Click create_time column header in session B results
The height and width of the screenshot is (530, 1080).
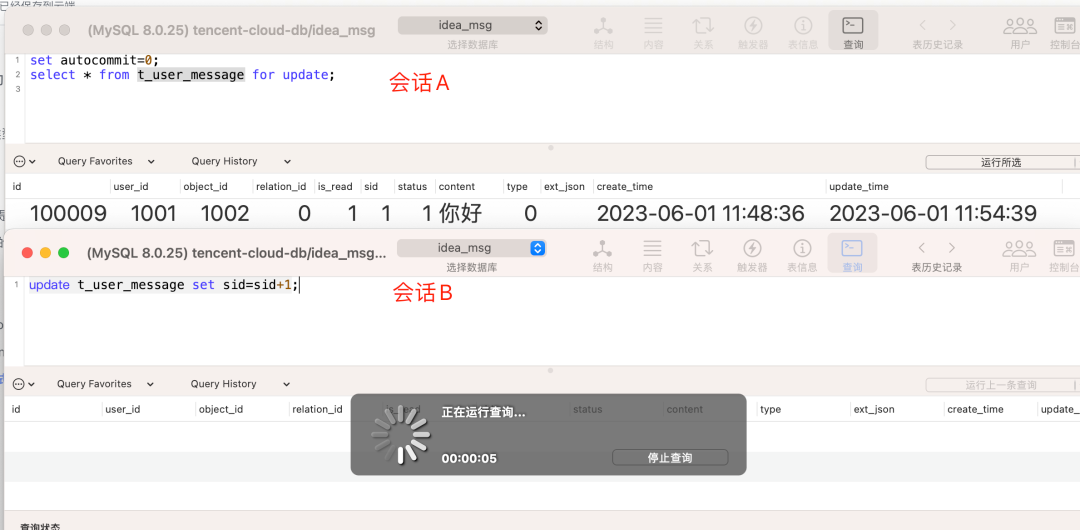click(x=990, y=409)
